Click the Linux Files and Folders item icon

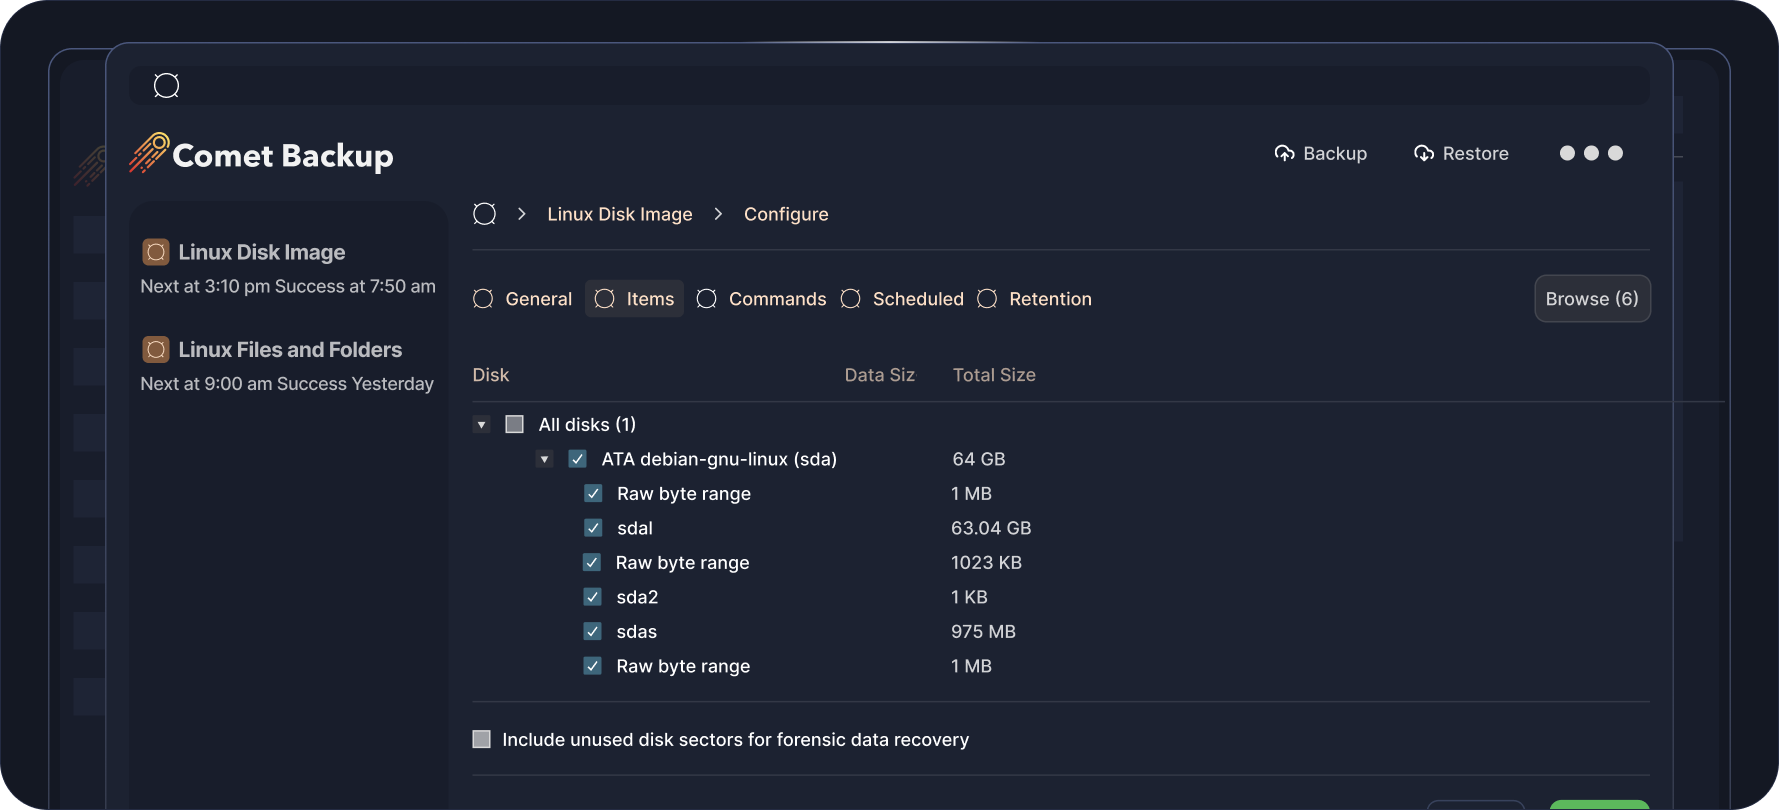155,350
